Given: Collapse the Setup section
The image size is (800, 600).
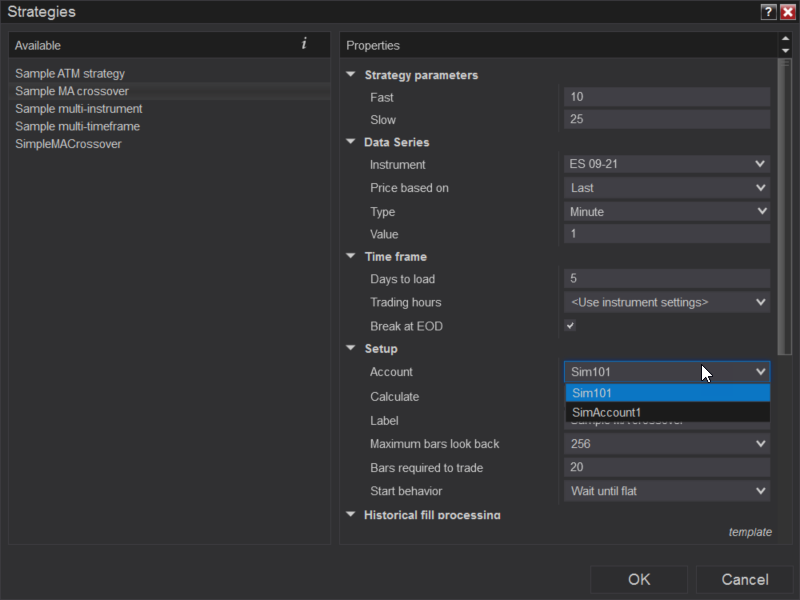Looking at the screenshot, I should (x=350, y=349).
